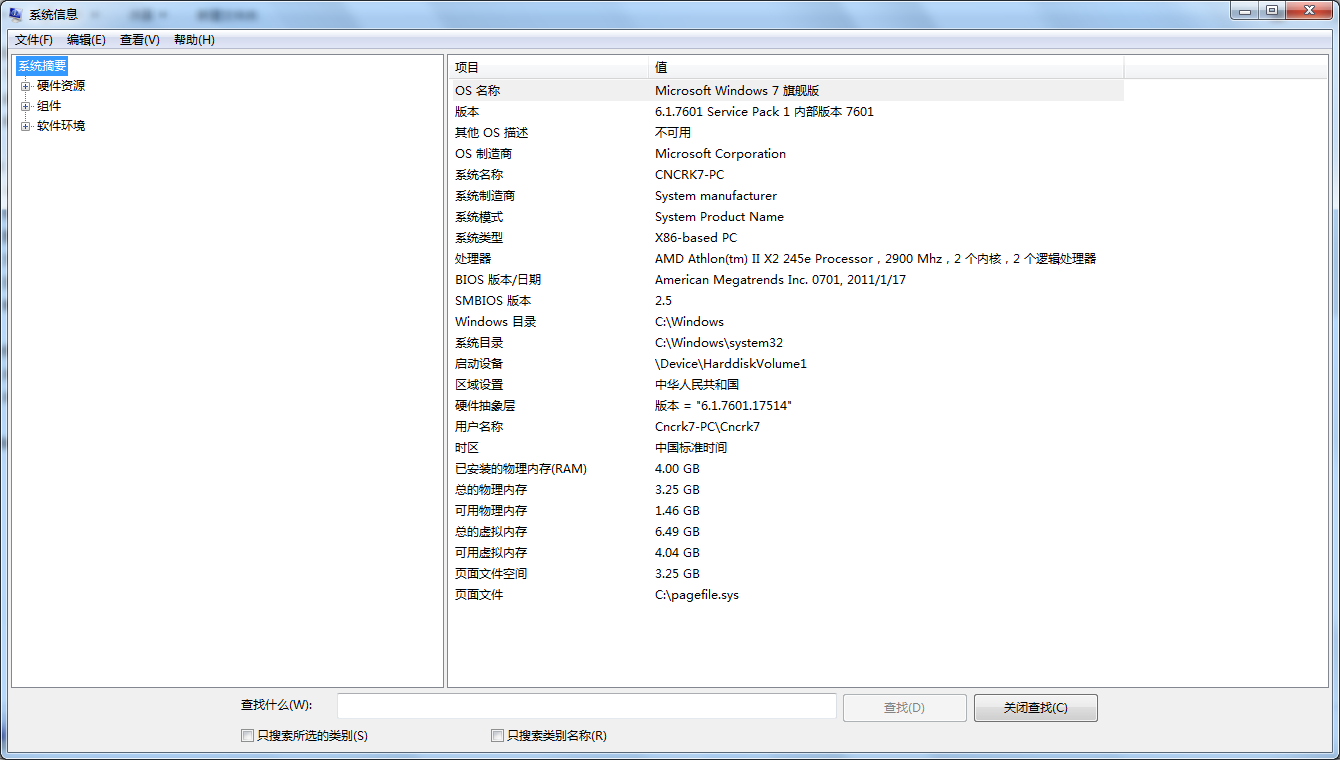Viewport: 1340px width, 760px height.
Task: Click the 查找(D) button
Action: pos(905,708)
